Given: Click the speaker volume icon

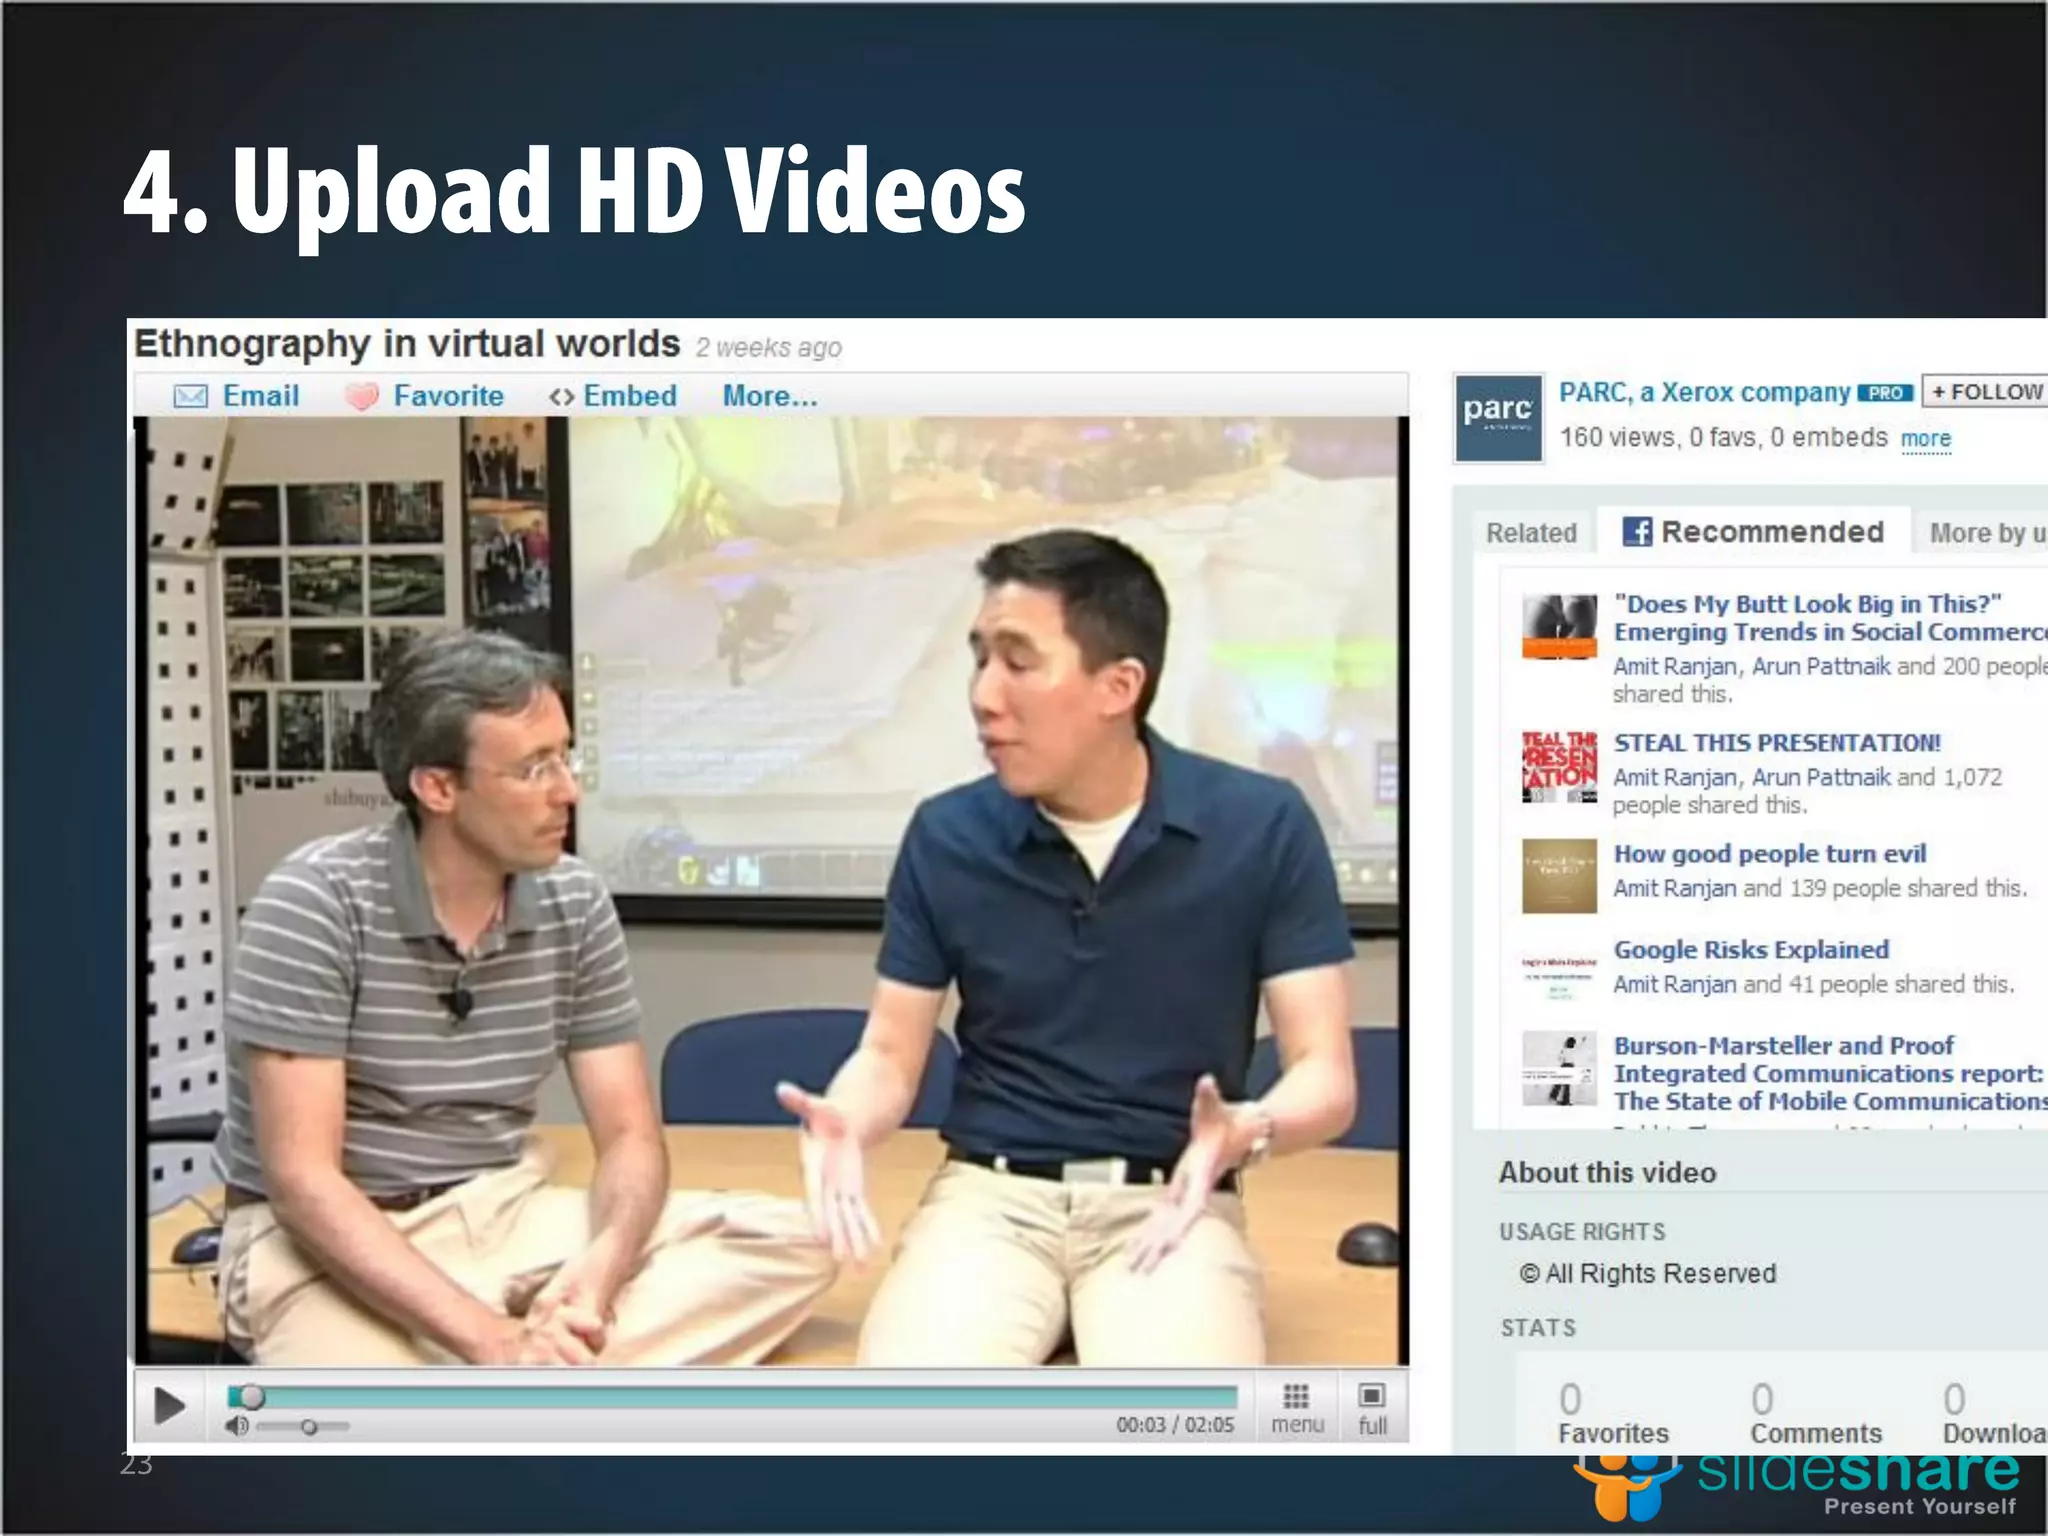Looking at the screenshot, I should coord(237,1426).
